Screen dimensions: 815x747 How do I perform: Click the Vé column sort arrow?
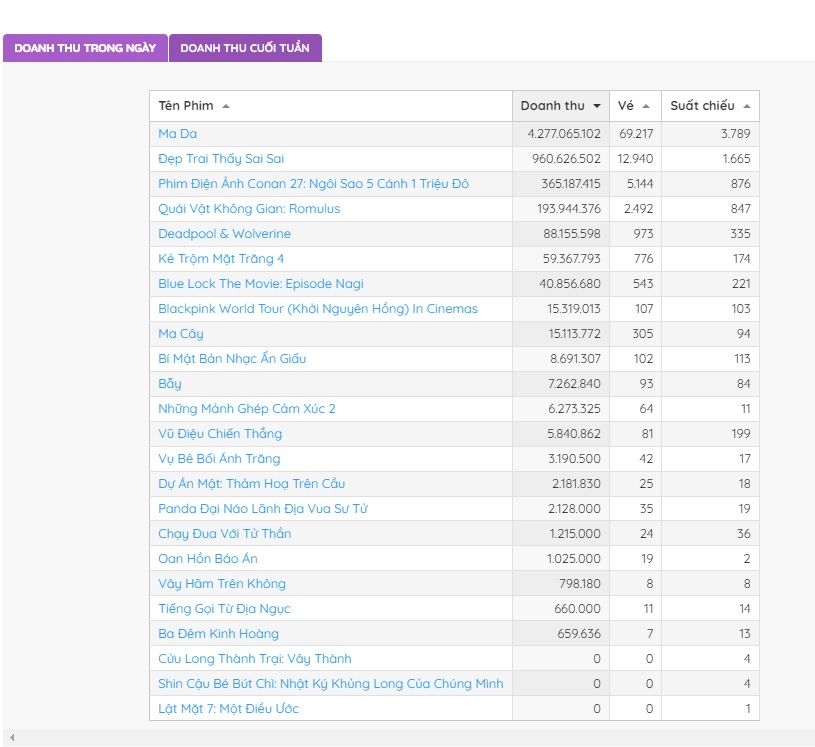coord(646,106)
